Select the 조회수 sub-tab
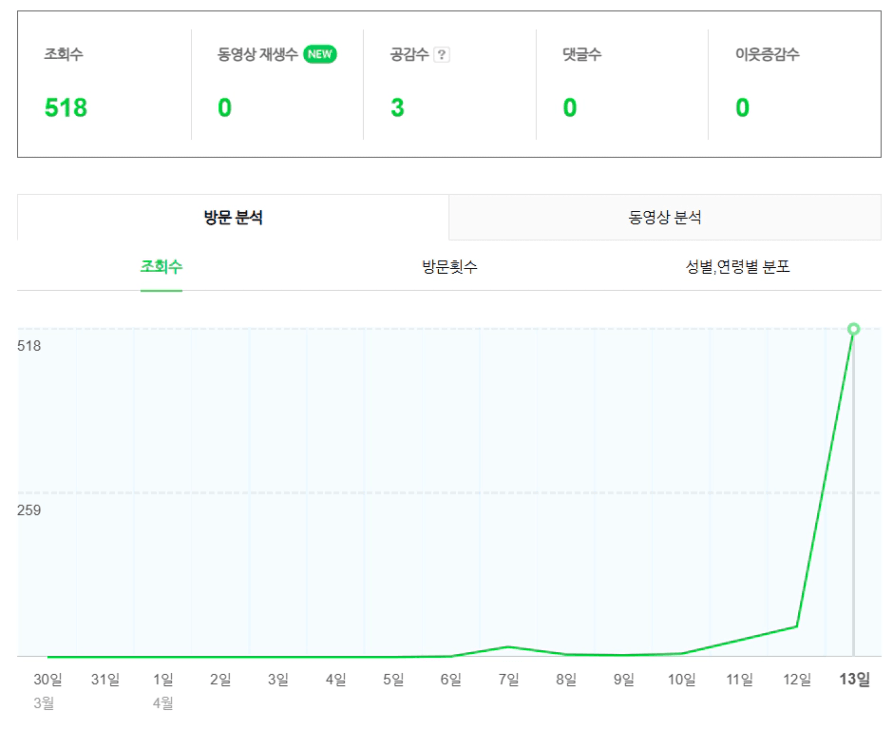 [x=161, y=267]
